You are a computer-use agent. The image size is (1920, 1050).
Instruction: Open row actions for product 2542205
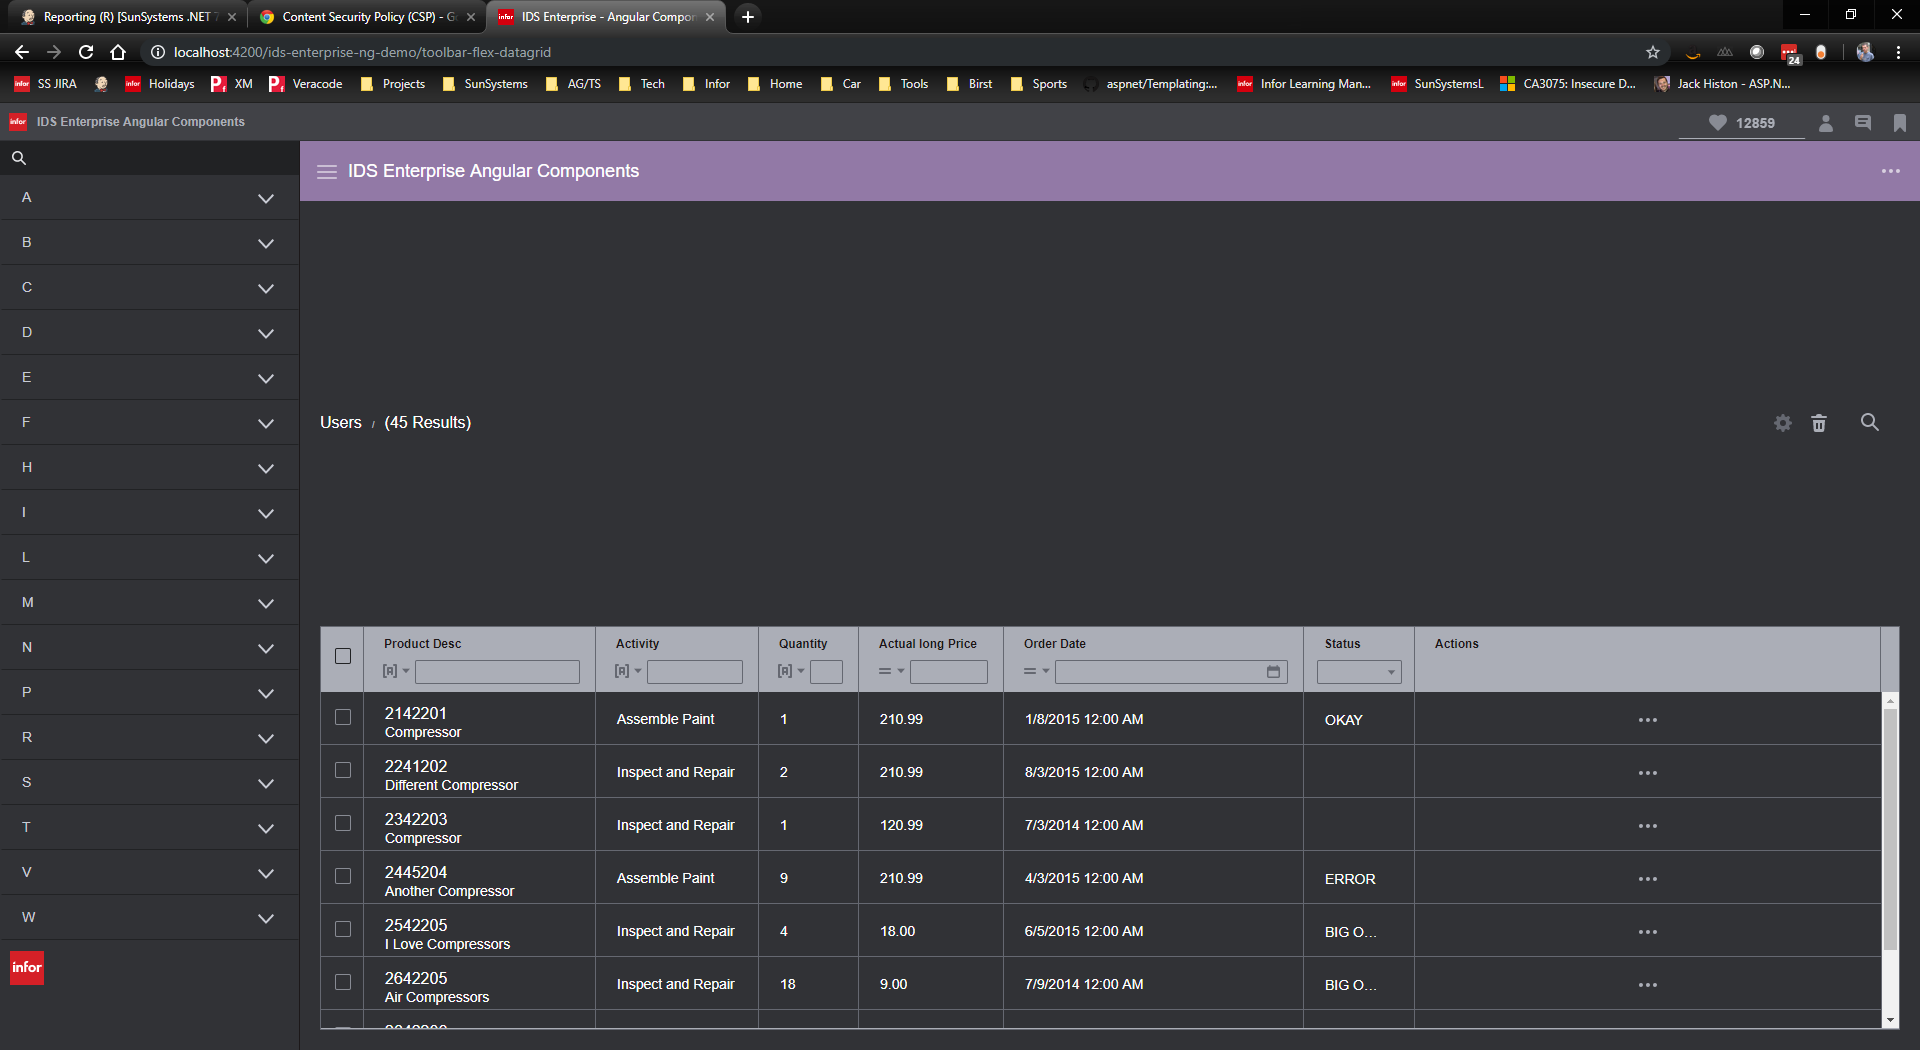[1648, 932]
